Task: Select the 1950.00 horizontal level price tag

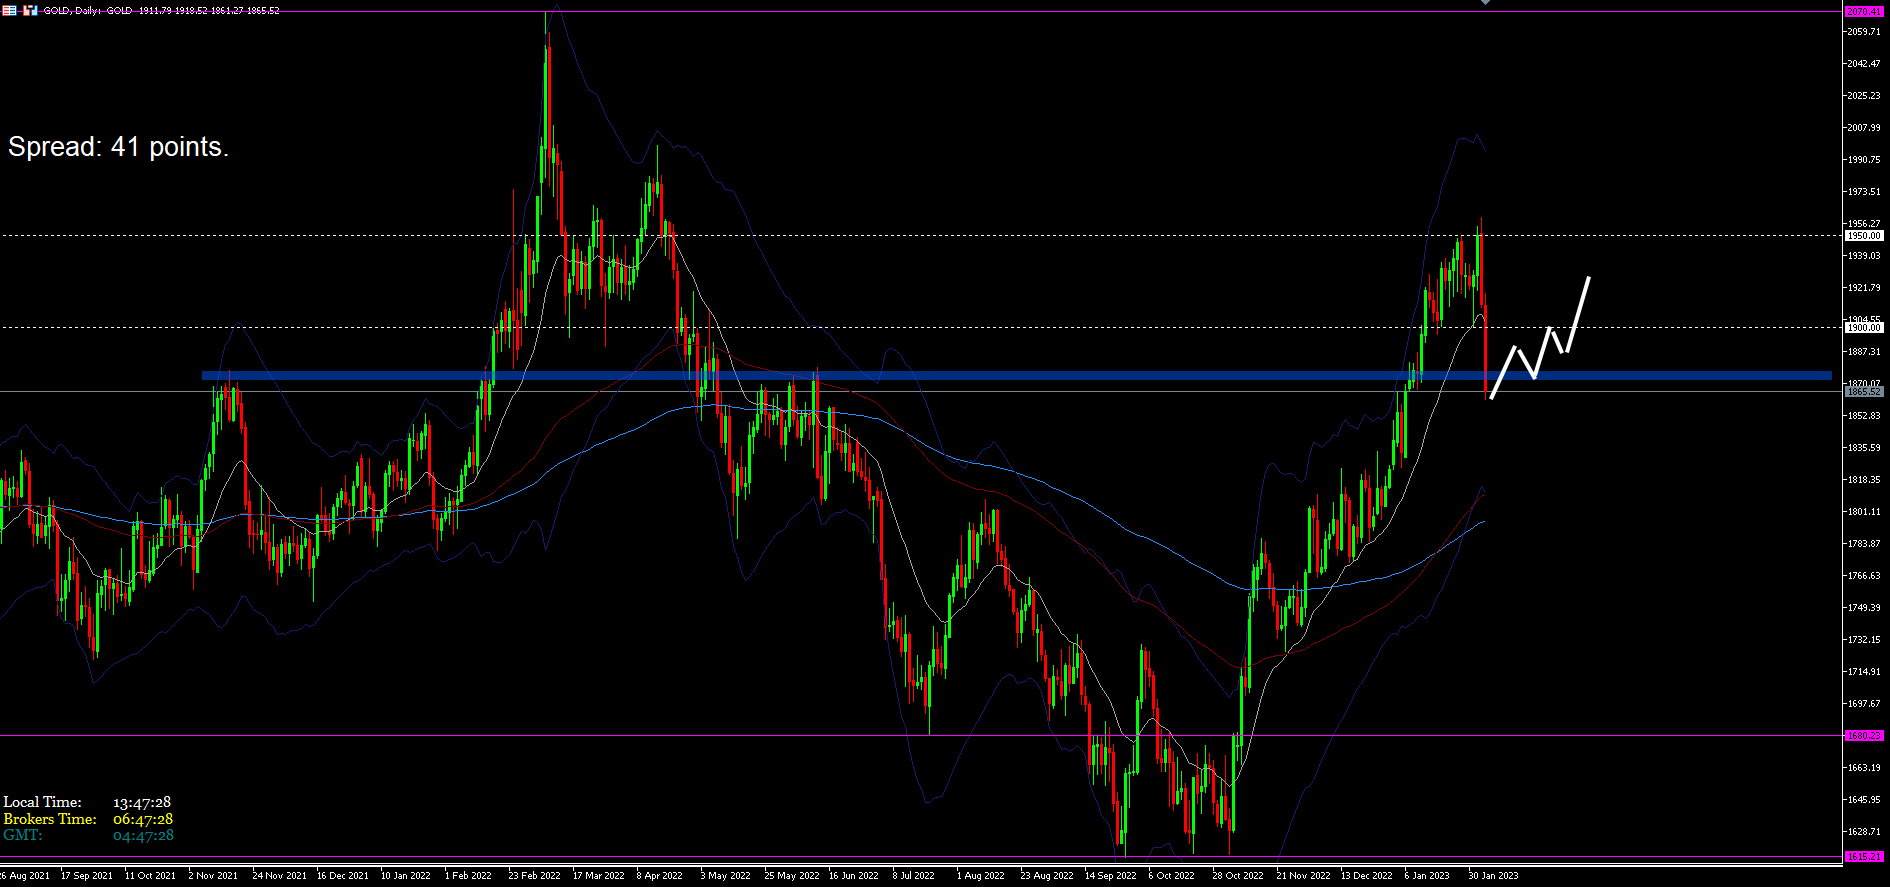Action: click(1864, 236)
